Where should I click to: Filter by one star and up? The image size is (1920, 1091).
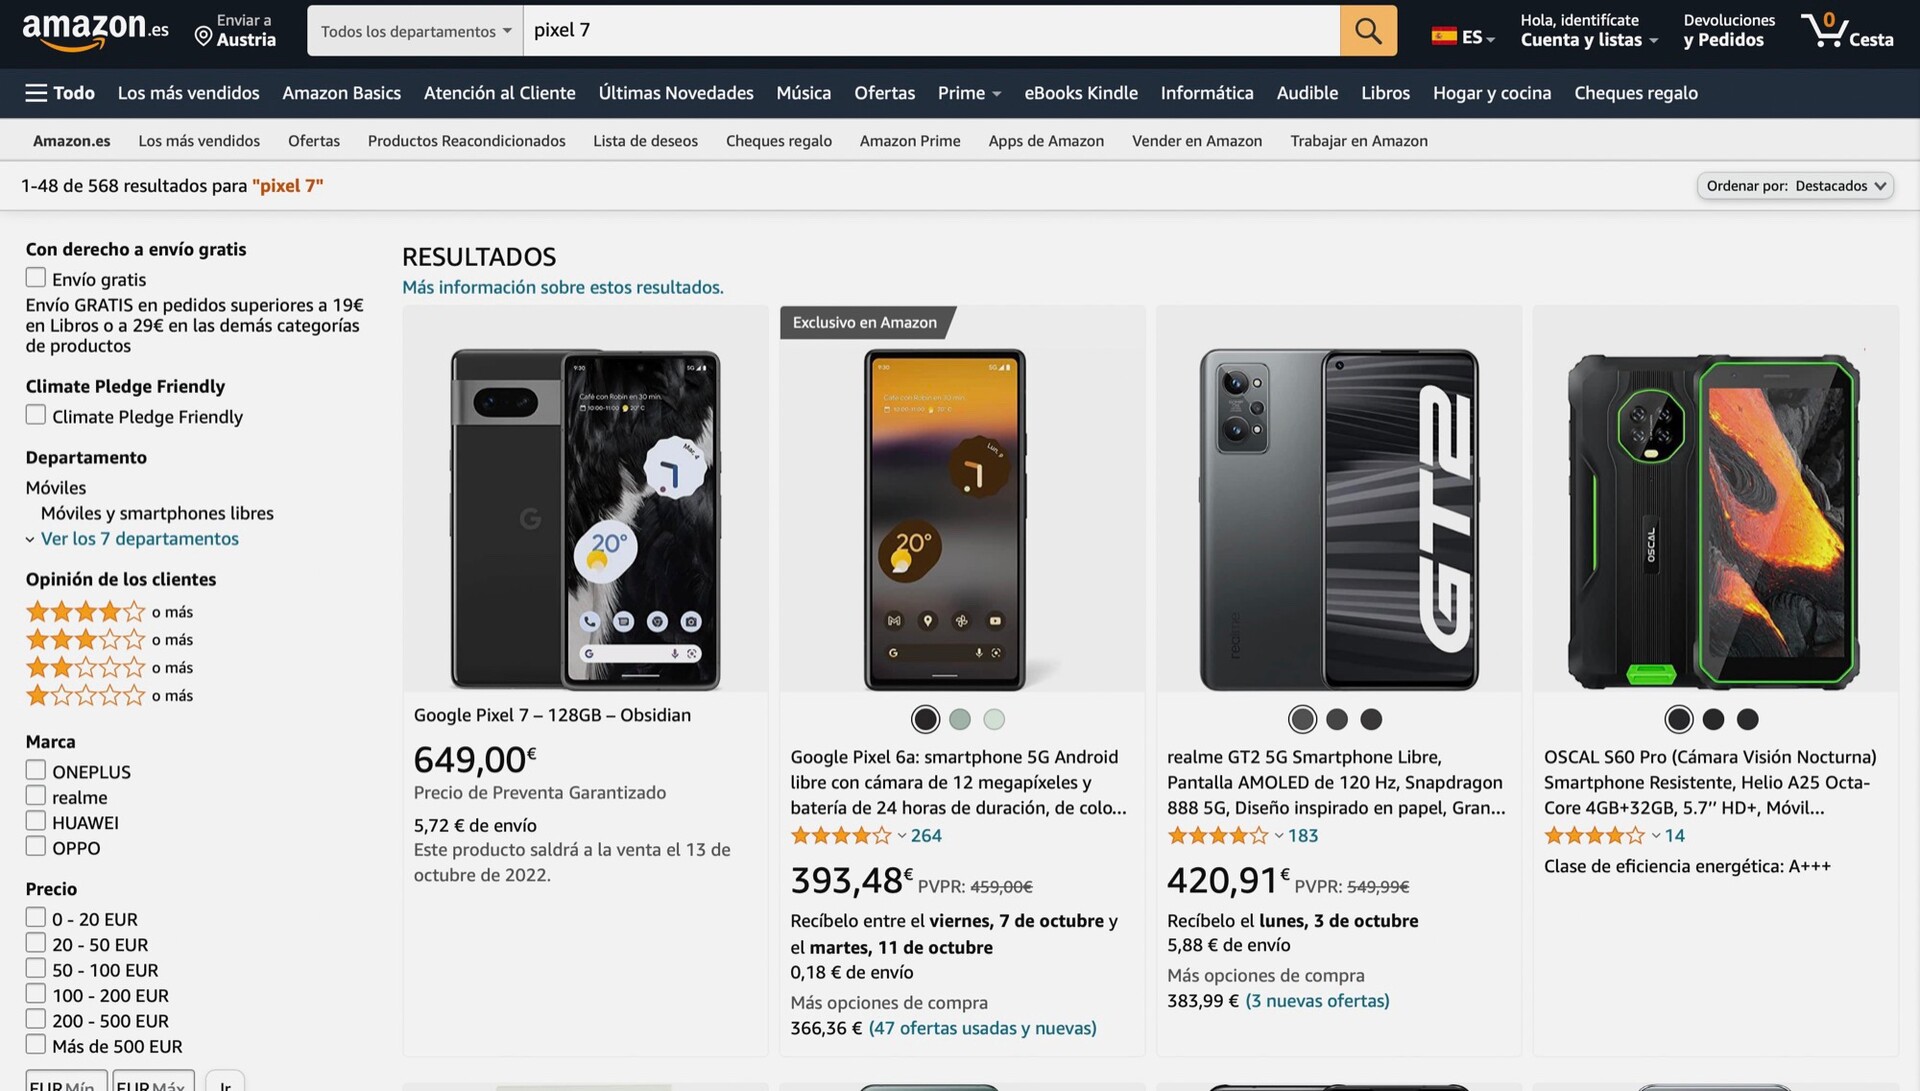click(x=86, y=695)
